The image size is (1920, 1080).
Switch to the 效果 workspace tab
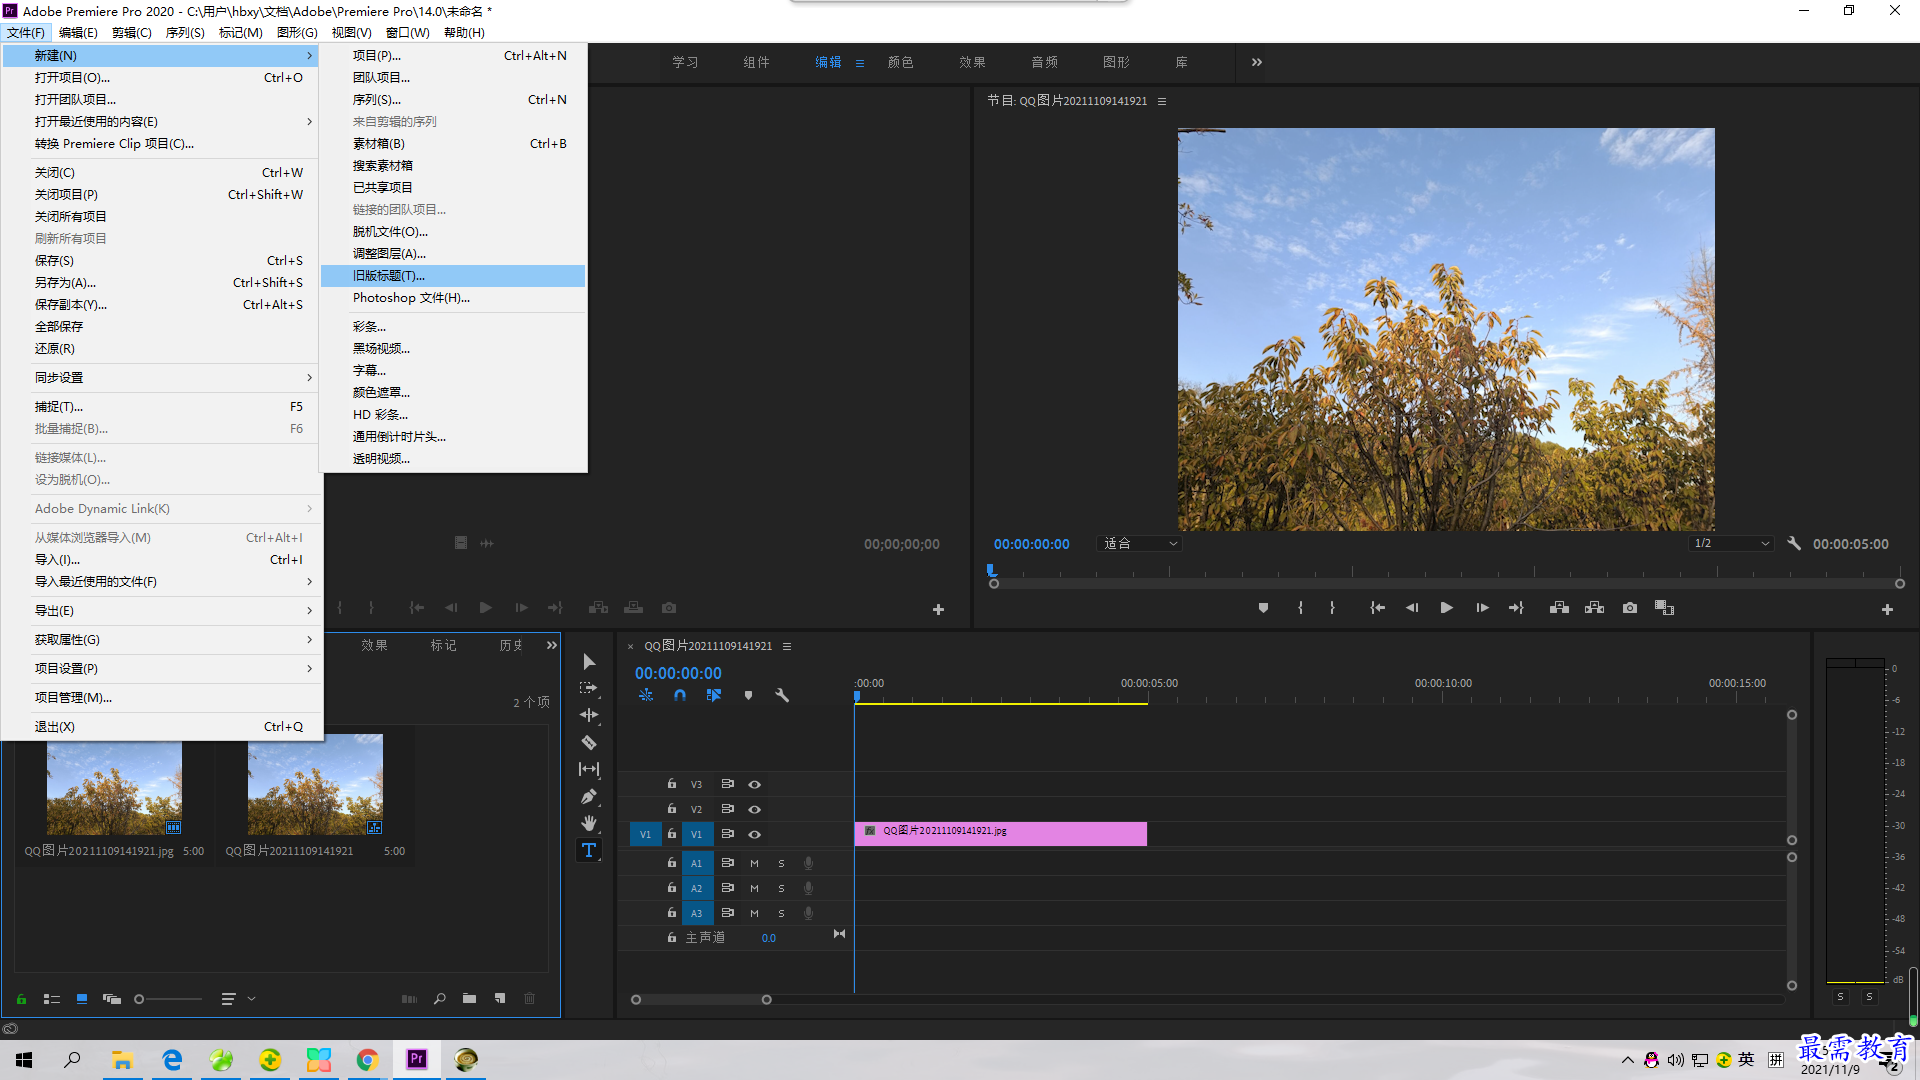973,62
